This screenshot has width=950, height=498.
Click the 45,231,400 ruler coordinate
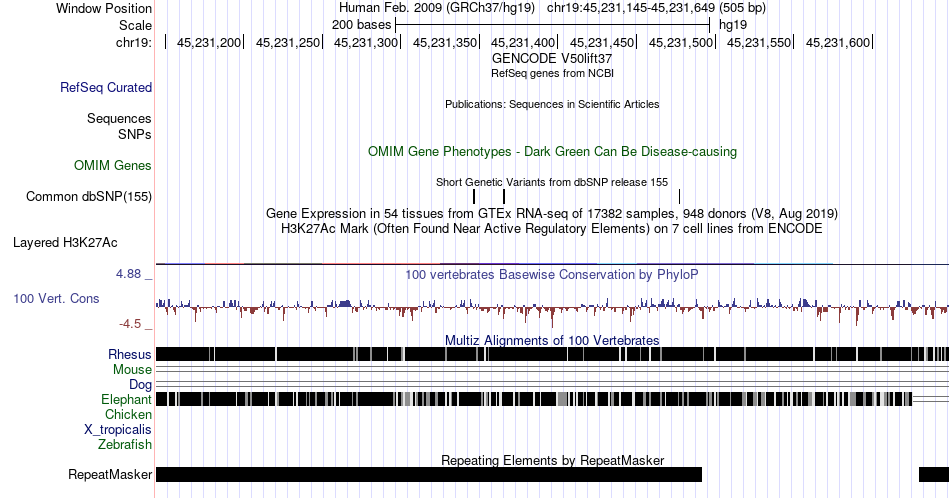click(x=523, y=42)
